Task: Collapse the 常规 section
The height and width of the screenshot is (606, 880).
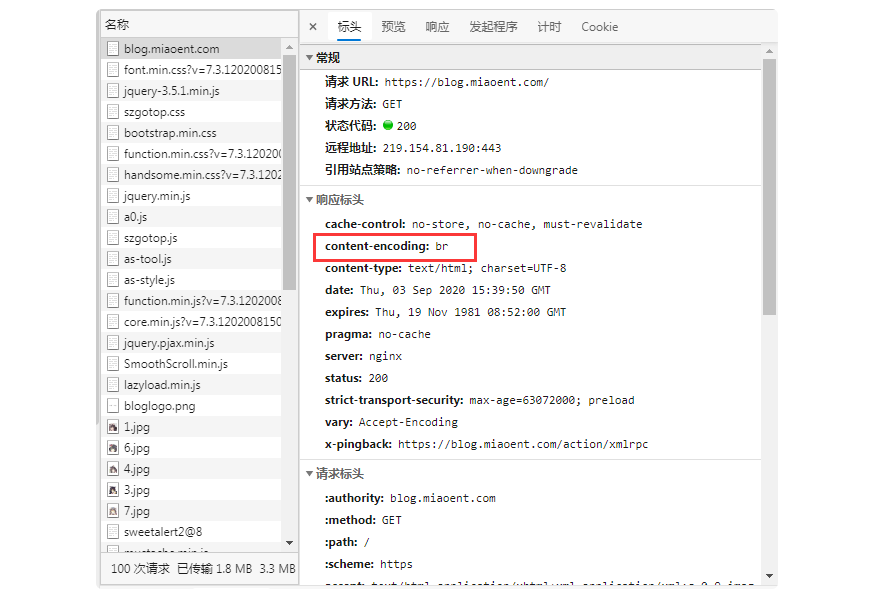Action: point(309,57)
